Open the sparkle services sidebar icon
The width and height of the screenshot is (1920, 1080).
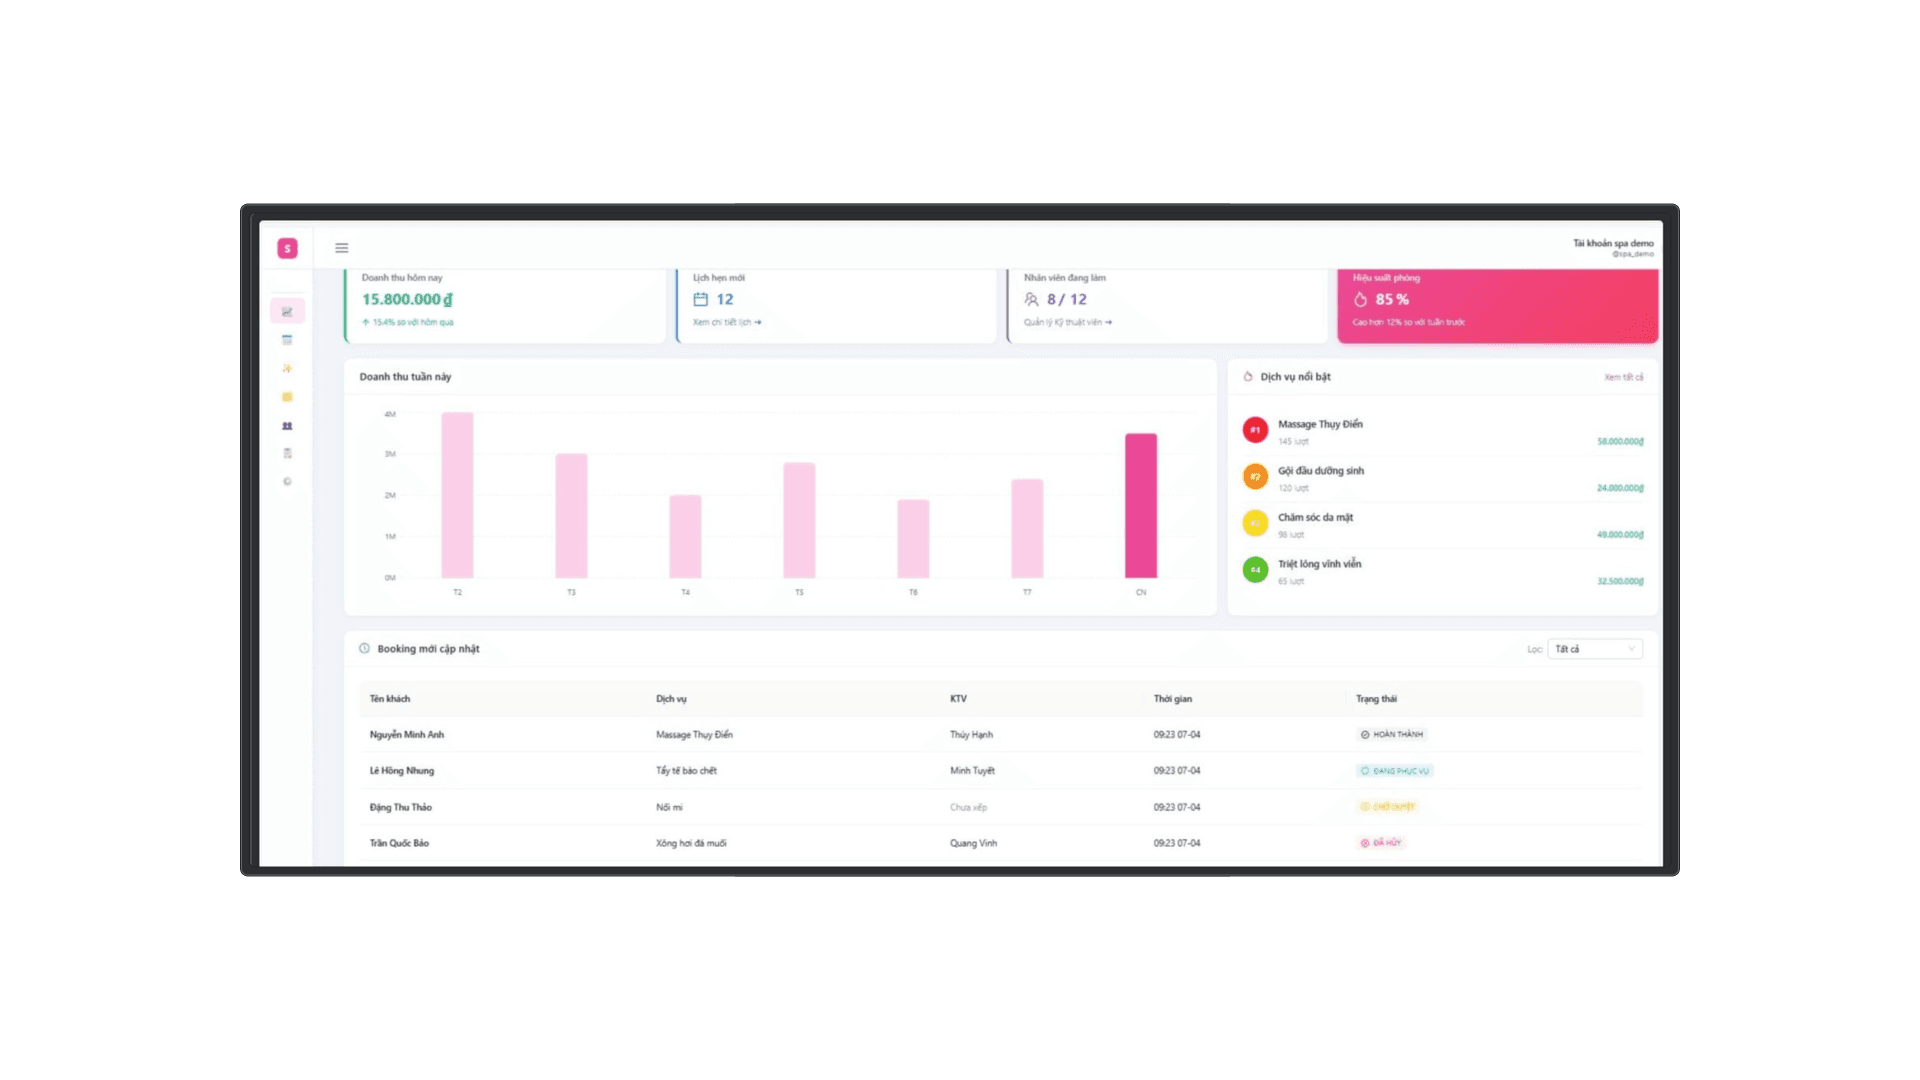click(x=287, y=368)
